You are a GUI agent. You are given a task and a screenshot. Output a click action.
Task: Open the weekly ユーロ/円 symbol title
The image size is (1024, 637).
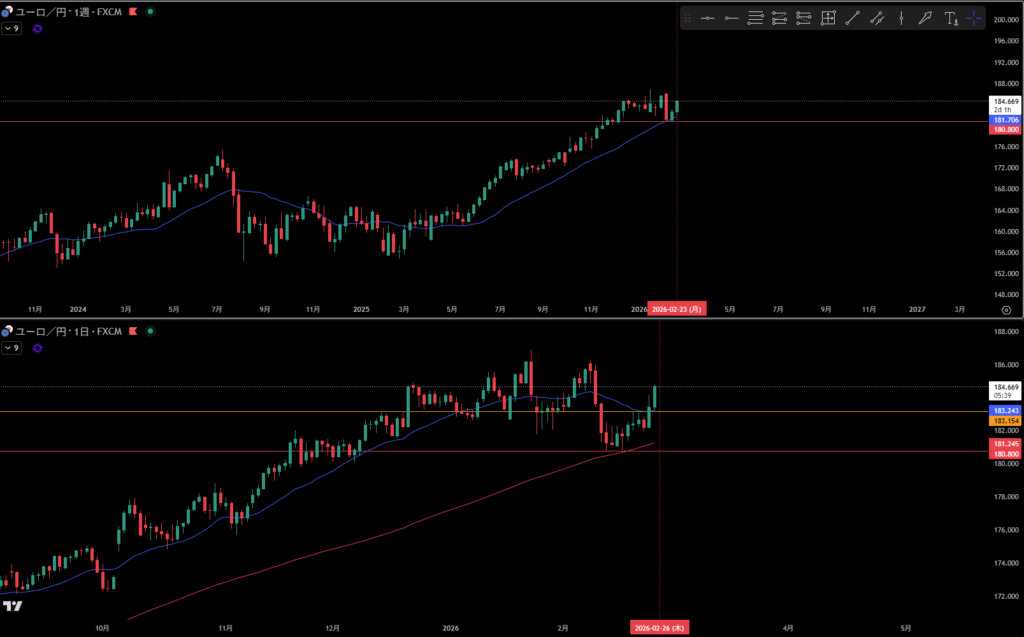(x=60, y=11)
